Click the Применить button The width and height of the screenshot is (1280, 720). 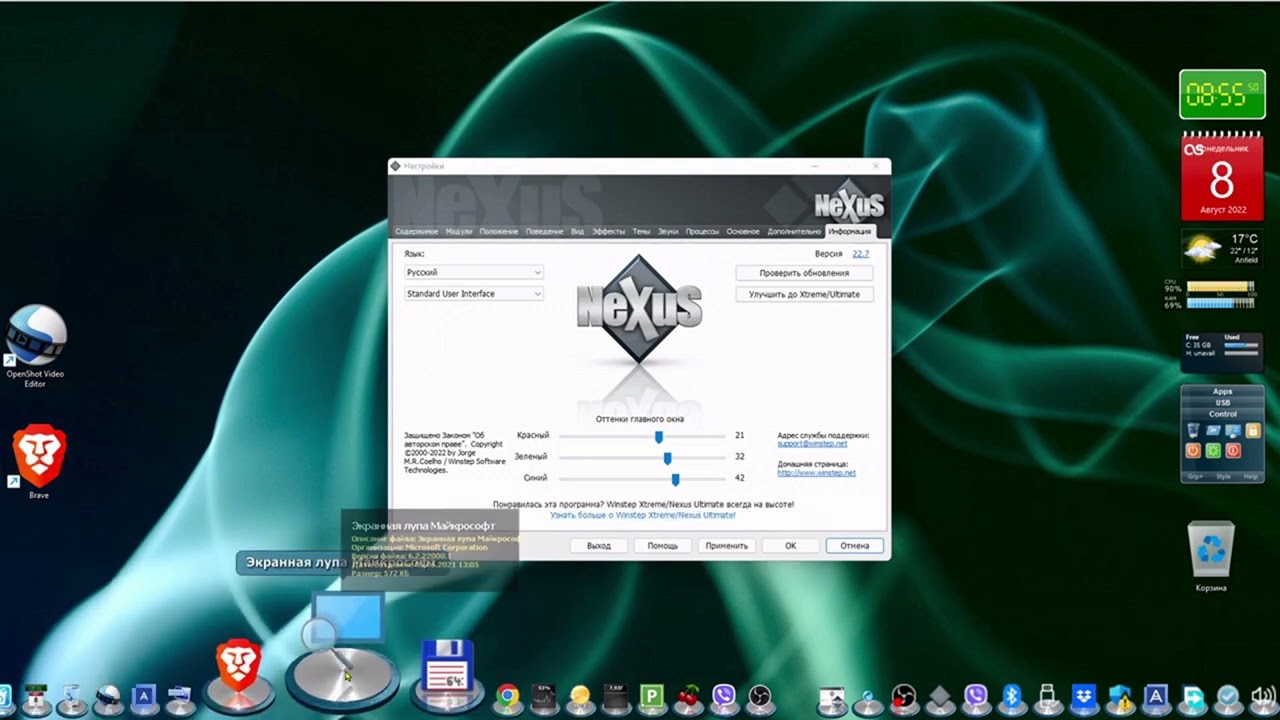coord(726,546)
